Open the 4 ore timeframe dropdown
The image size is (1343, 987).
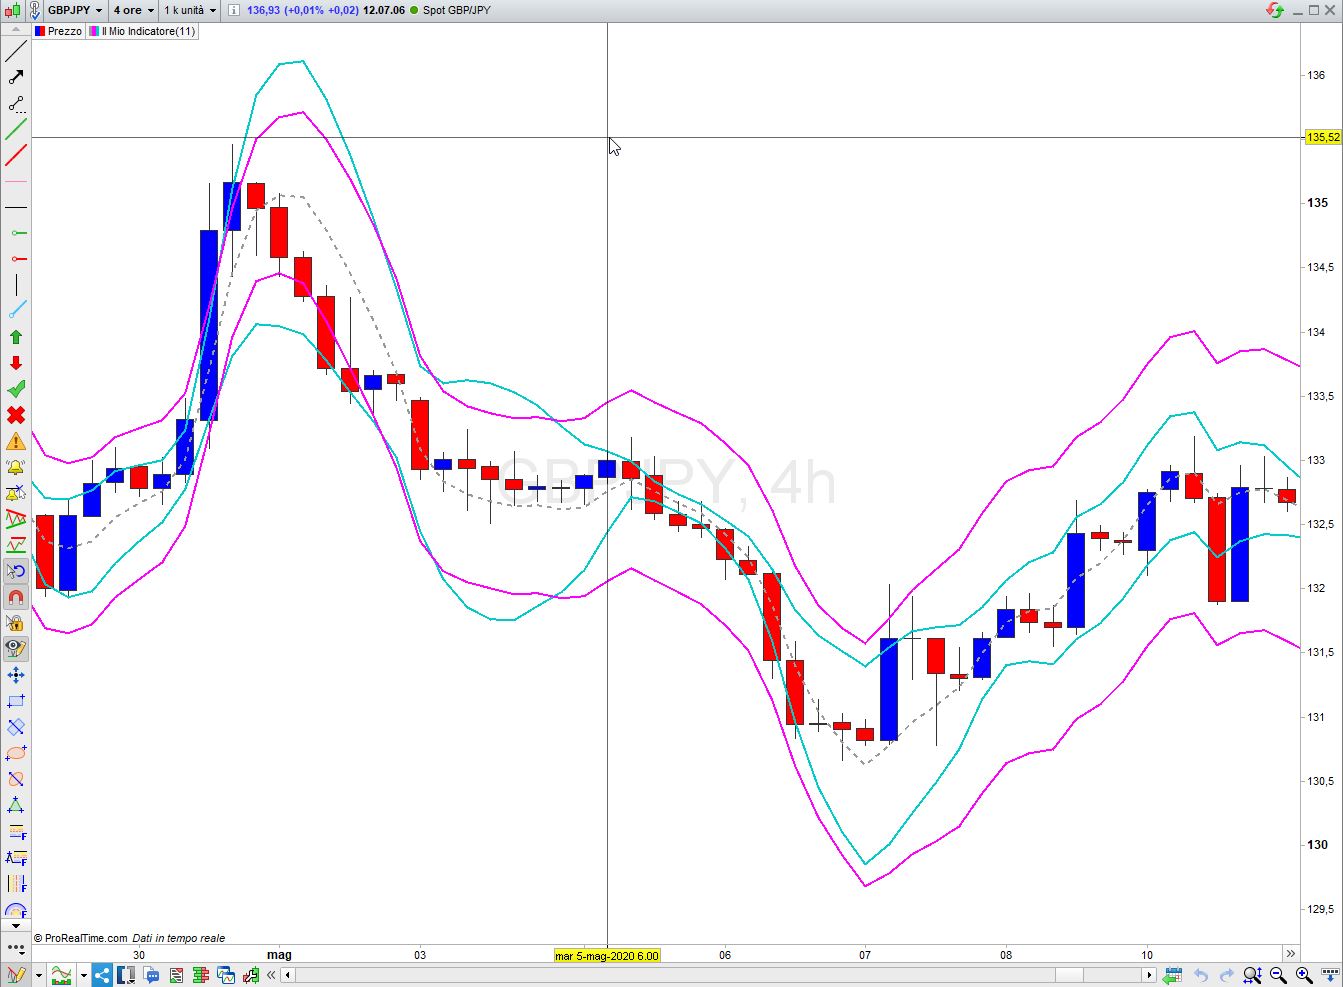[133, 10]
